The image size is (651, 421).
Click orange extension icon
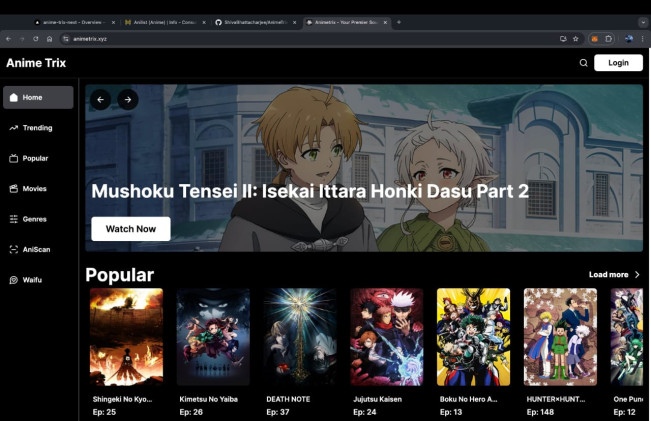(595, 39)
